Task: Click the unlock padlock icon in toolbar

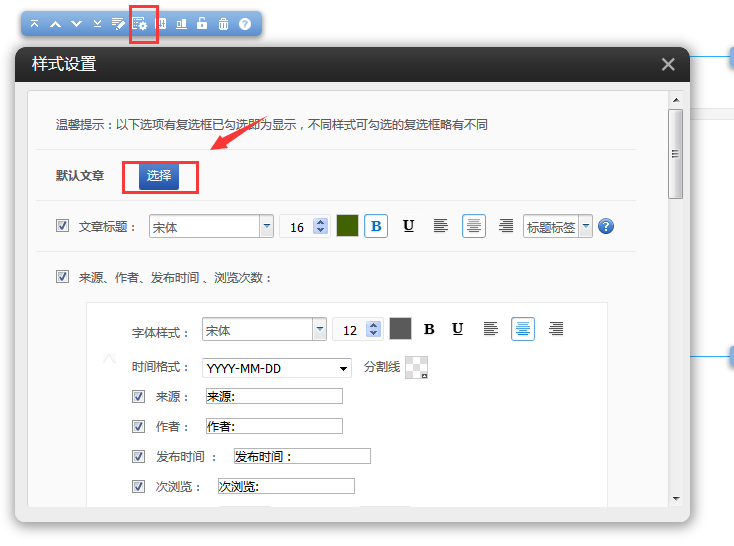Action: [202, 23]
